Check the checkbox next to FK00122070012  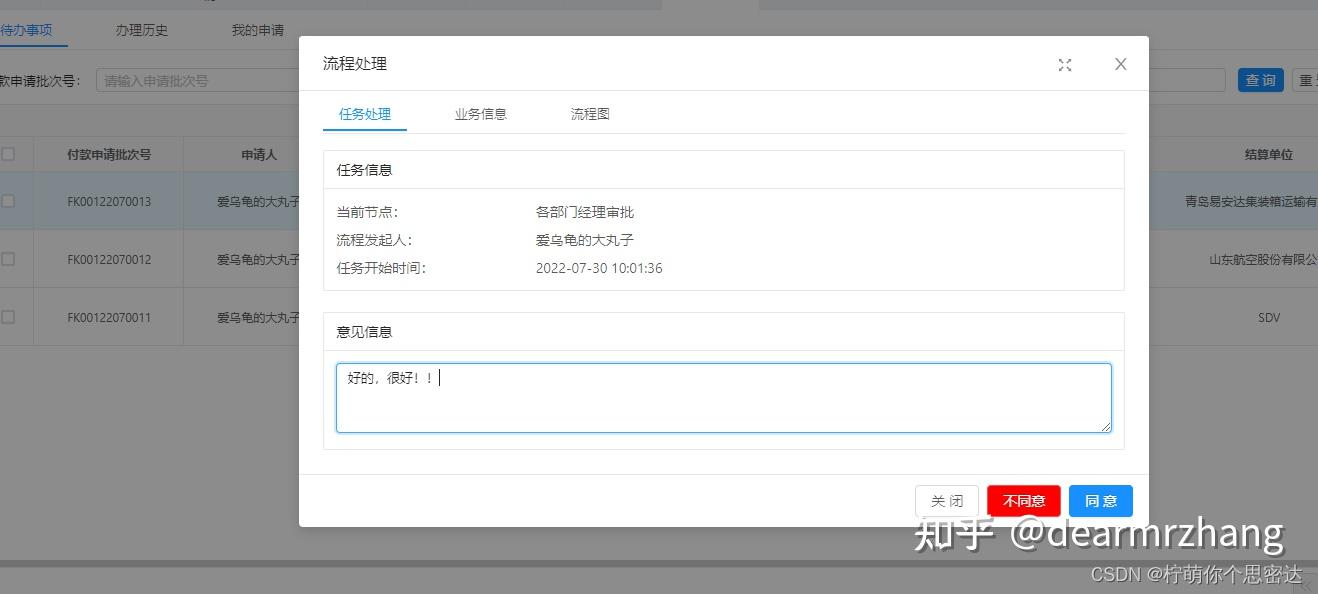pyautogui.click(x=8, y=258)
